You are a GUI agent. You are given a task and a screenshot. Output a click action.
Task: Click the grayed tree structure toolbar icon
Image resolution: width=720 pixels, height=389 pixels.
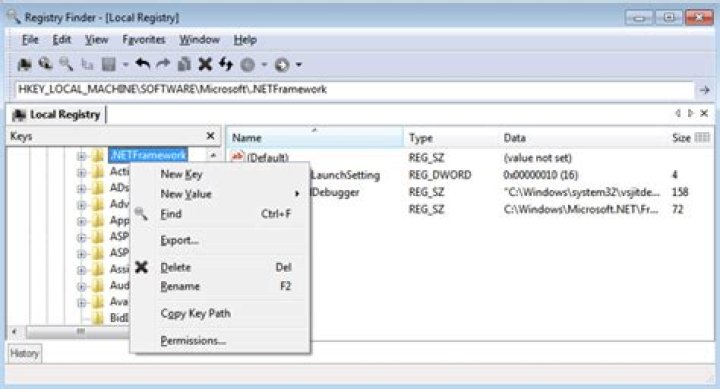[87, 64]
